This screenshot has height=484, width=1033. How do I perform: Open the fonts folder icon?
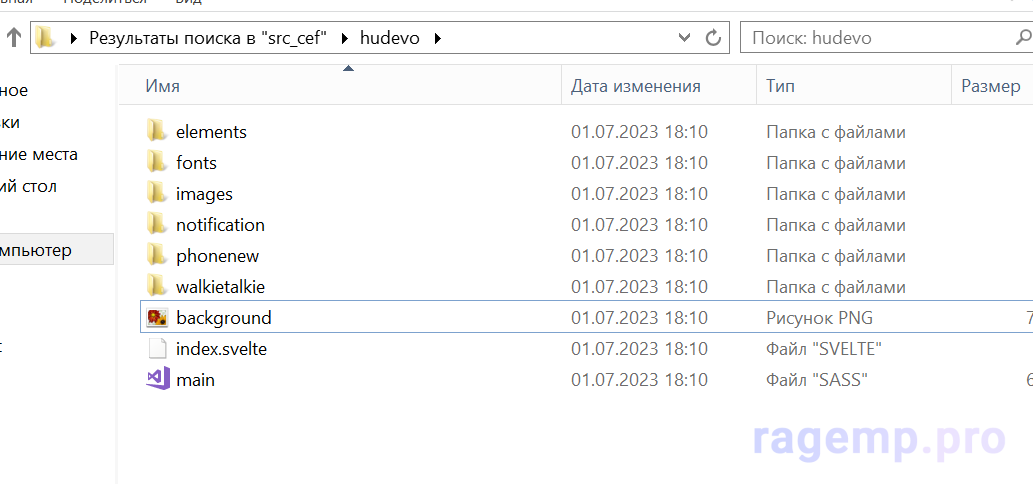[x=156, y=162]
